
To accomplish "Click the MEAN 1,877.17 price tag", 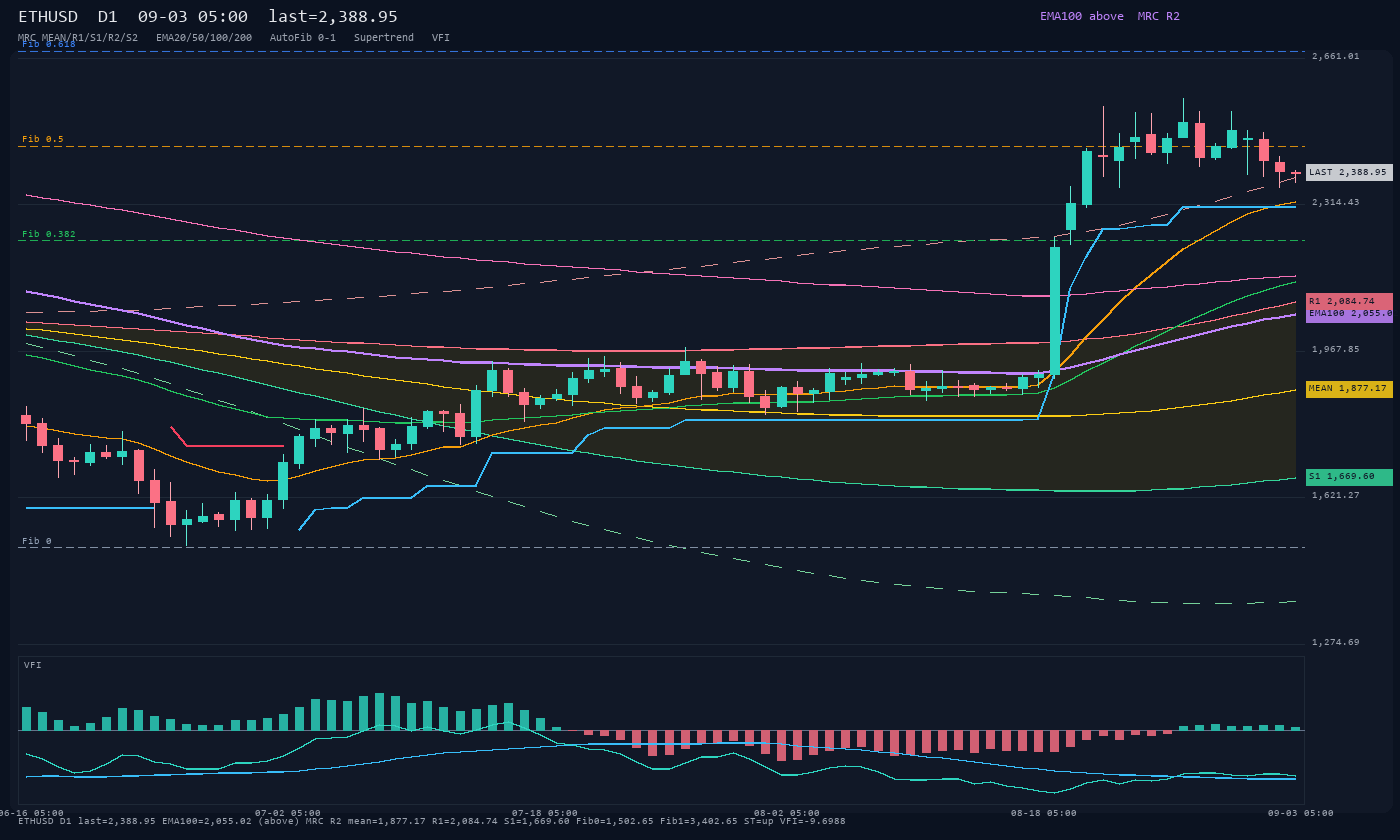I will [1349, 389].
